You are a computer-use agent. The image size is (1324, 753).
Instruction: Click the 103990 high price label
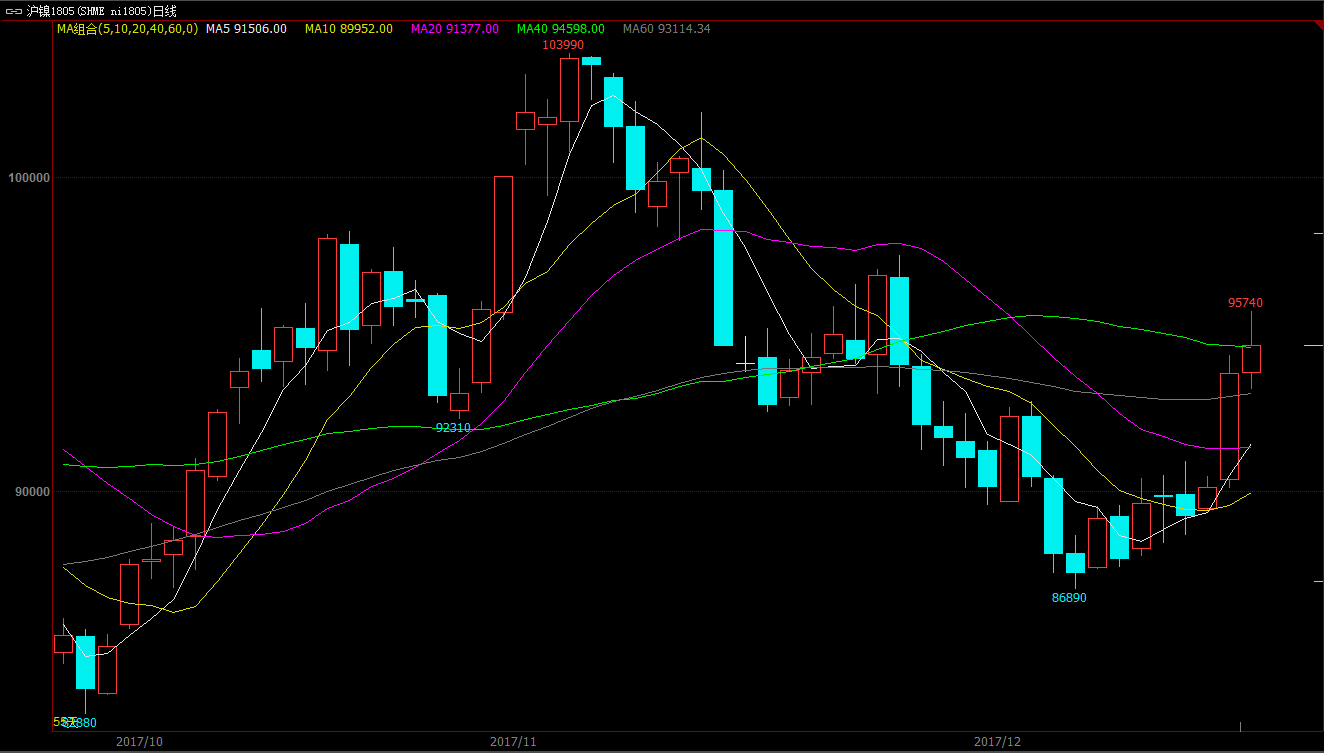(x=563, y=45)
